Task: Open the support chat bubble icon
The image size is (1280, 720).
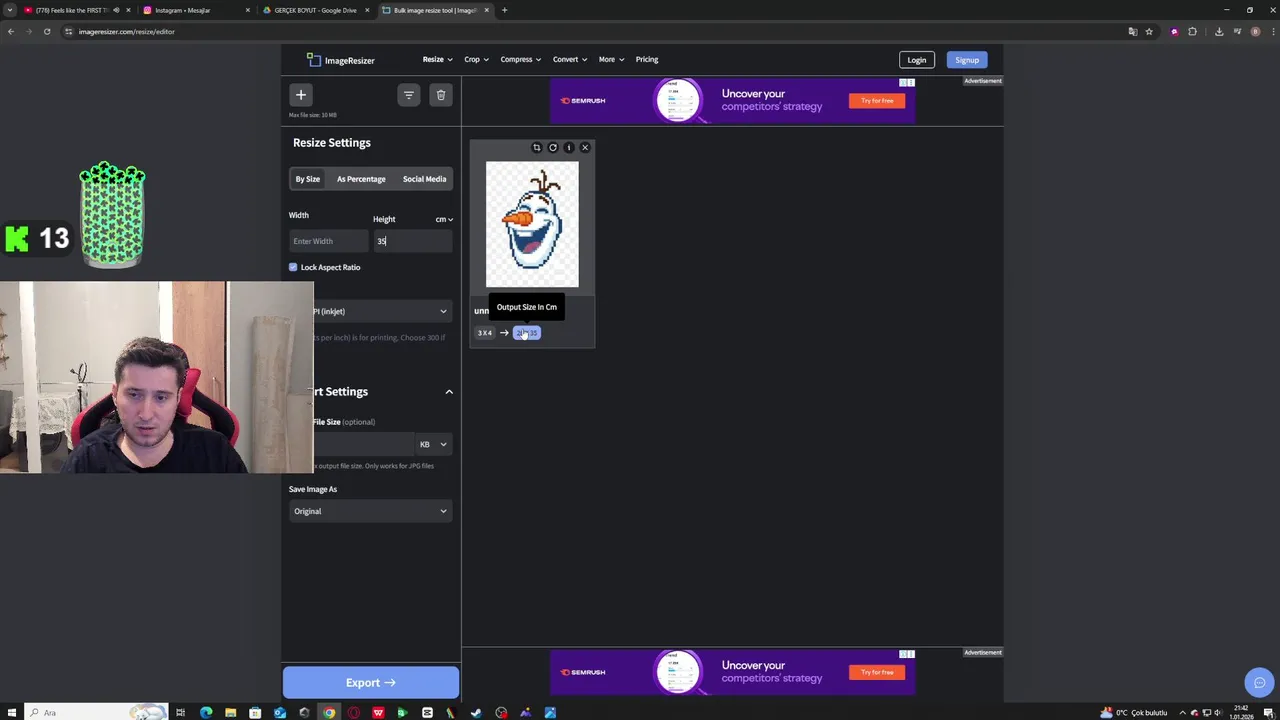Action: point(1259,683)
